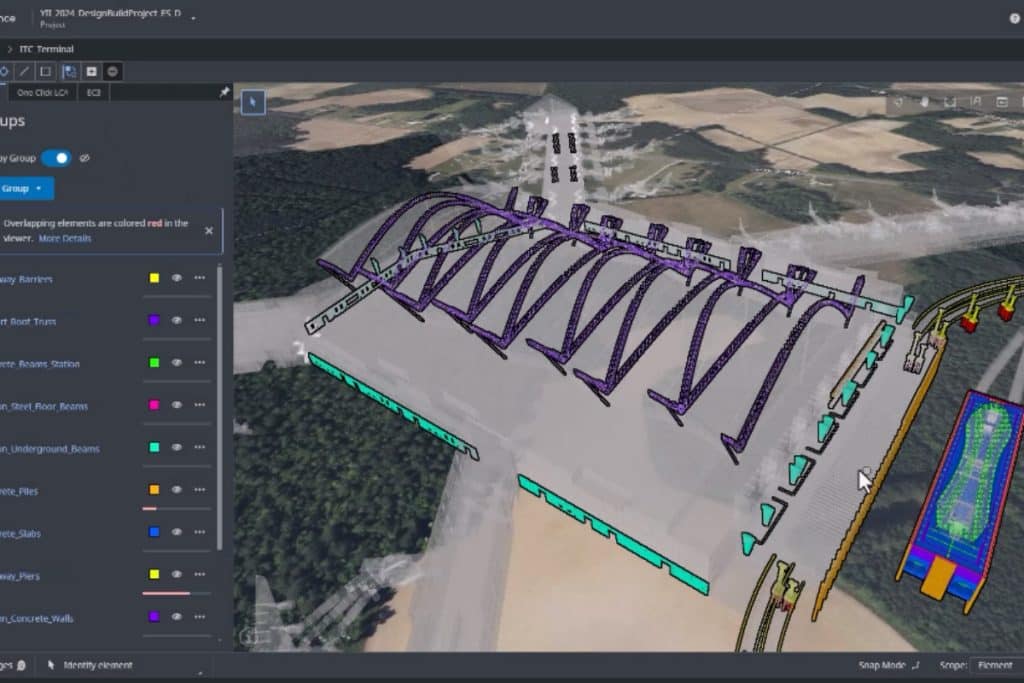Select the rectangle box selection tool

[46, 71]
